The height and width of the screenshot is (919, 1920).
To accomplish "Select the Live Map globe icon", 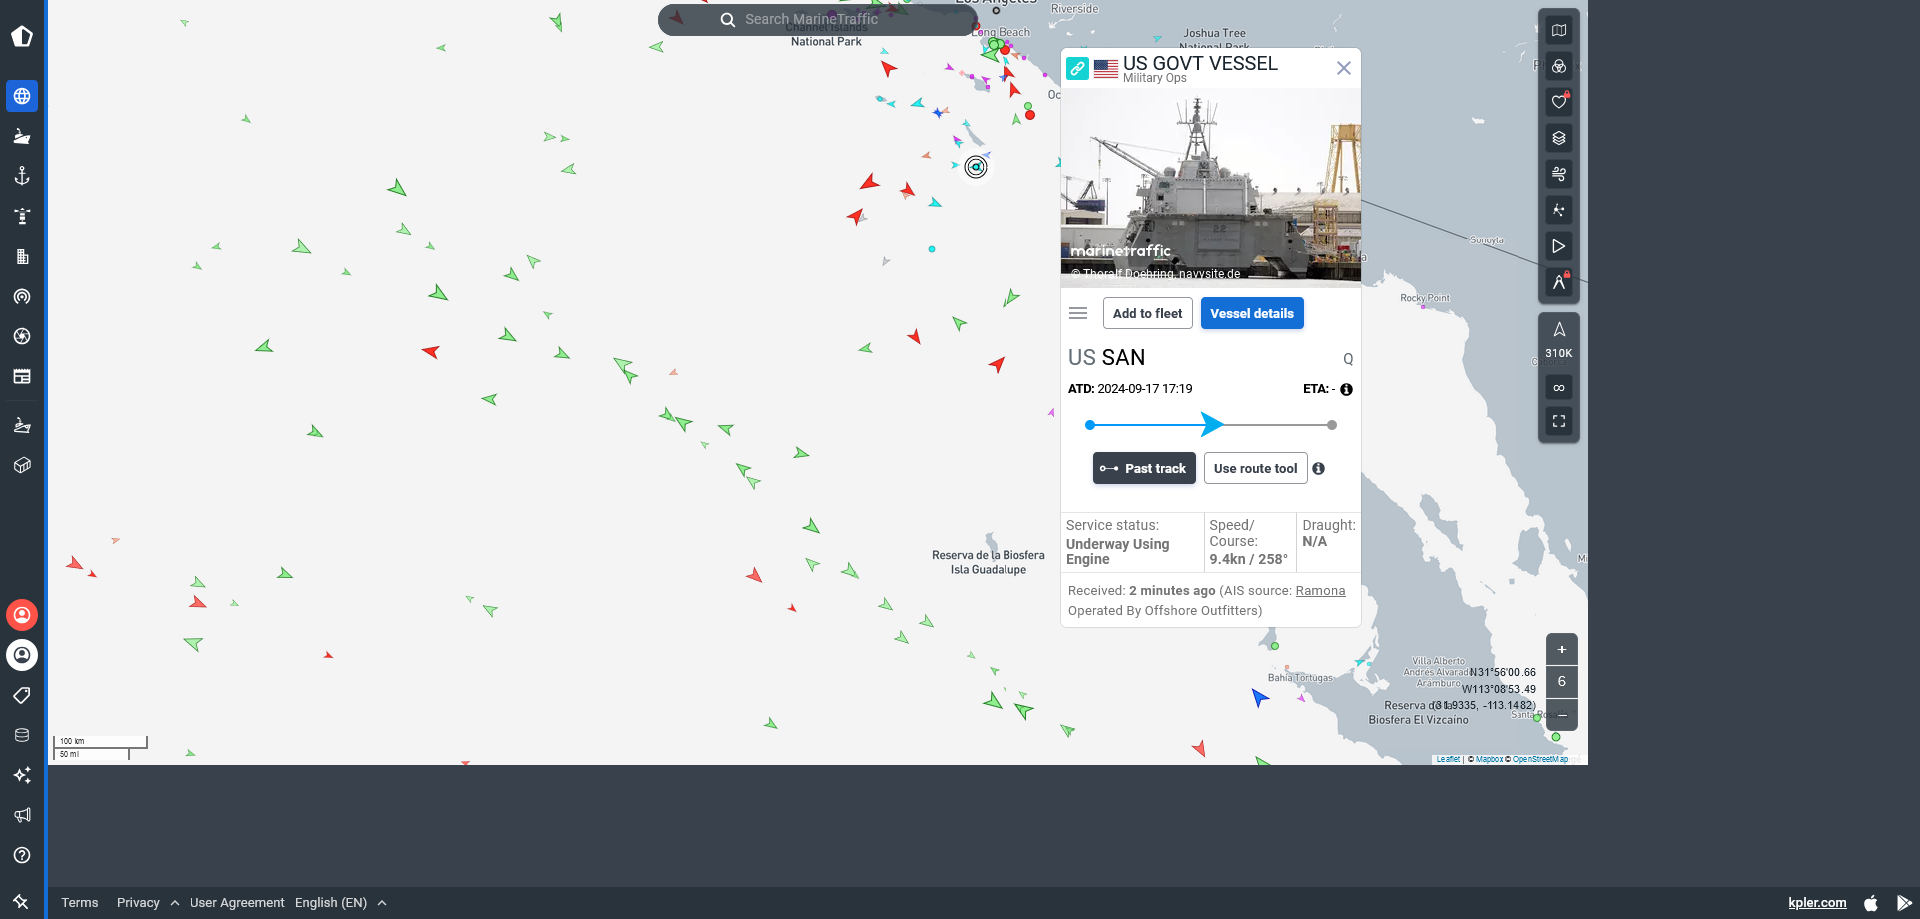I will pyautogui.click(x=22, y=96).
